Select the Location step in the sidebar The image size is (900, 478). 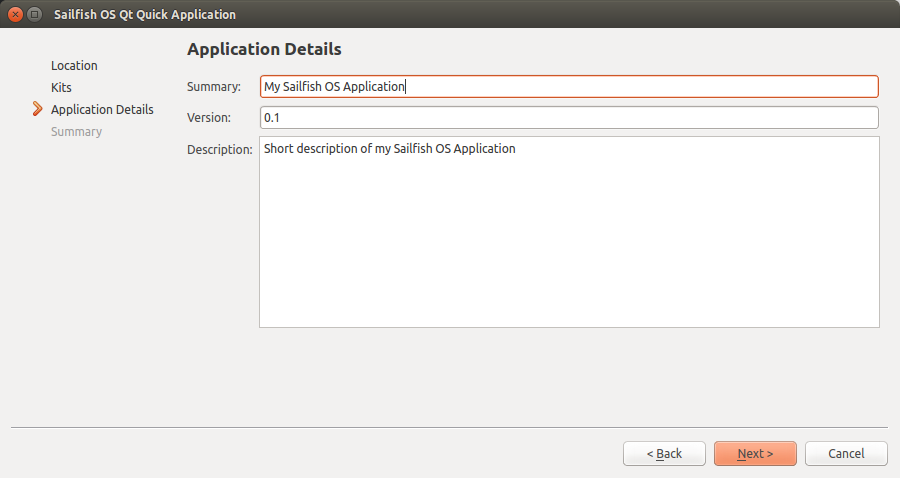coord(74,65)
